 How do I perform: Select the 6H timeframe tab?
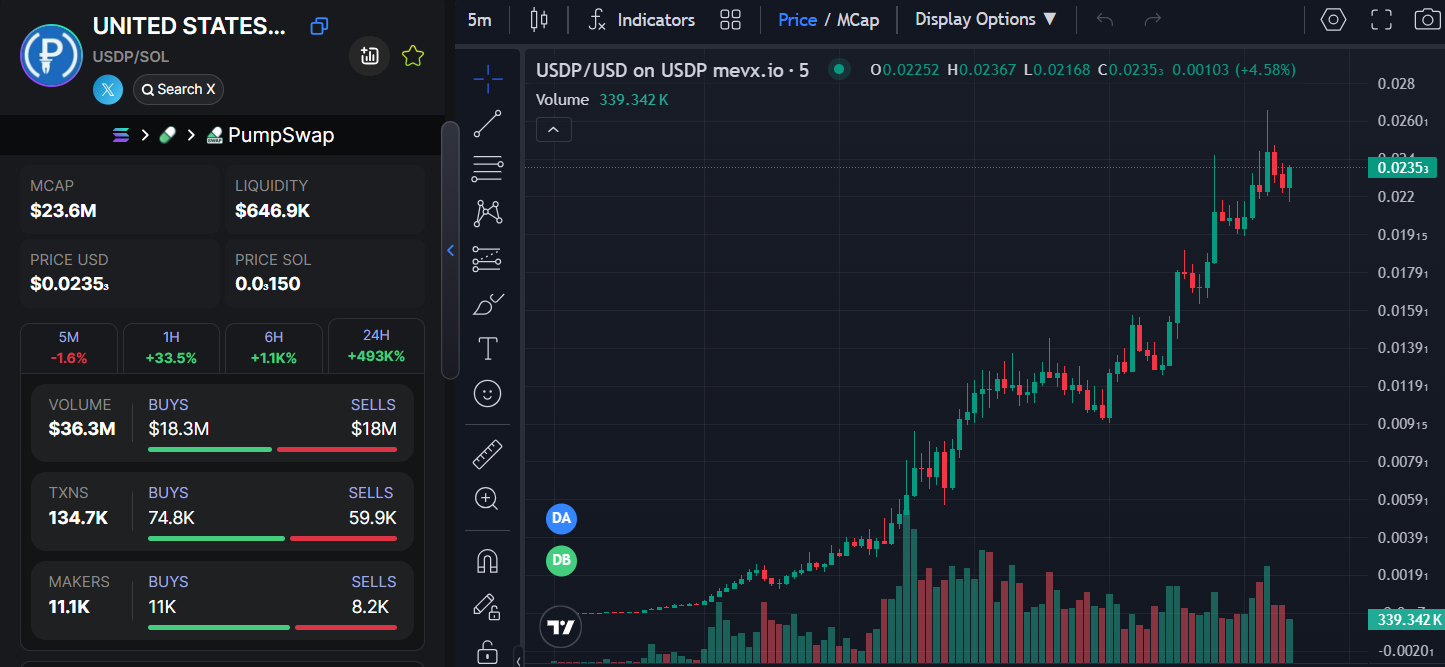click(273, 346)
